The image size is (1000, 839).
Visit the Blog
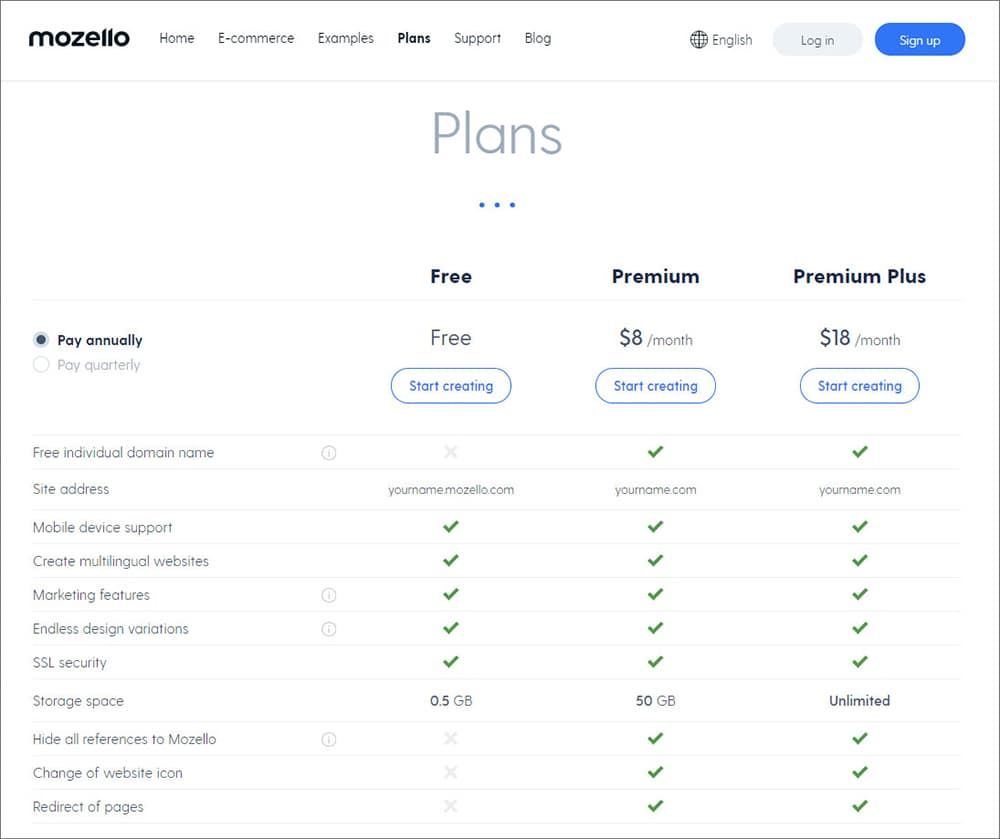[538, 38]
